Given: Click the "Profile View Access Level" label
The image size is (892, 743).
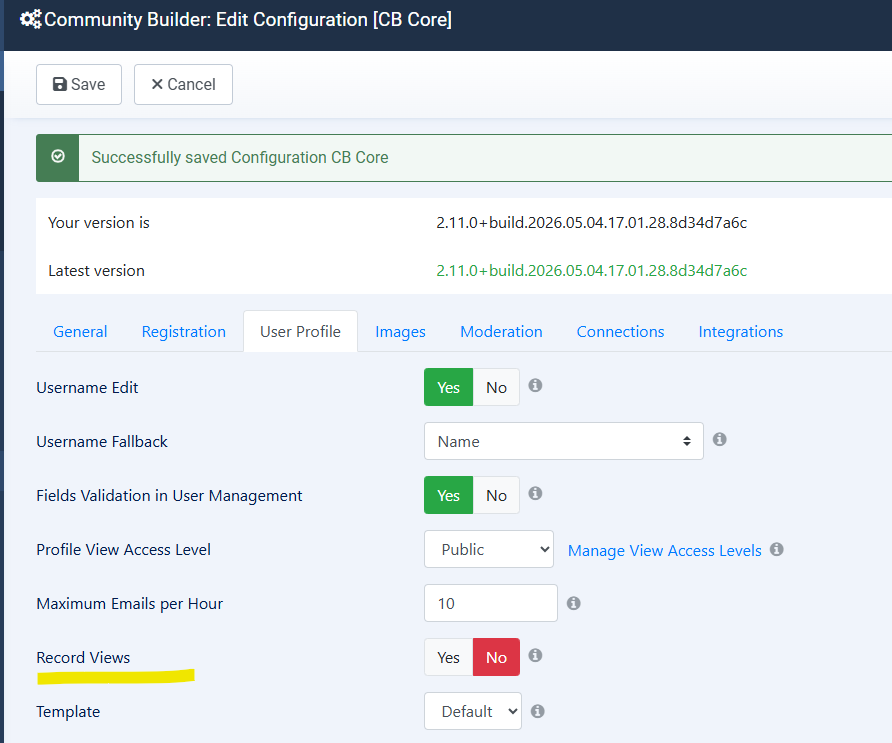Looking at the screenshot, I should pos(123,550).
